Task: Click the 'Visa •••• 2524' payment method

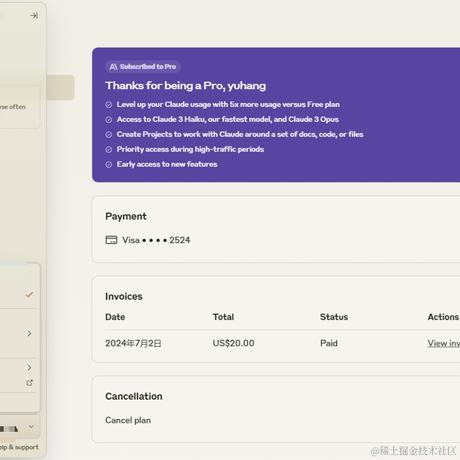Action: (148, 240)
